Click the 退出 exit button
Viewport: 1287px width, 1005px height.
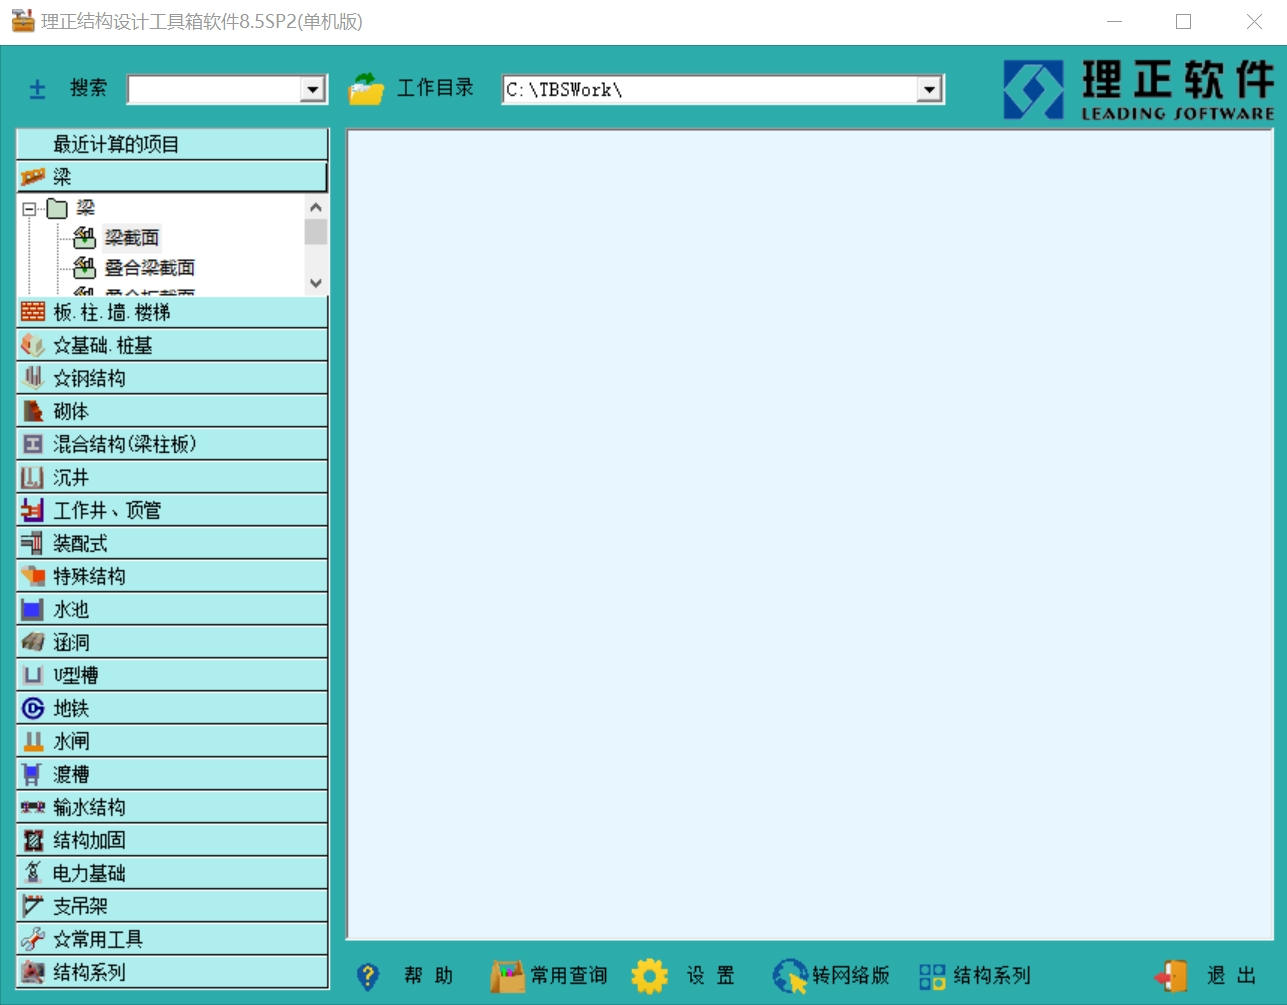[x=1205, y=975]
